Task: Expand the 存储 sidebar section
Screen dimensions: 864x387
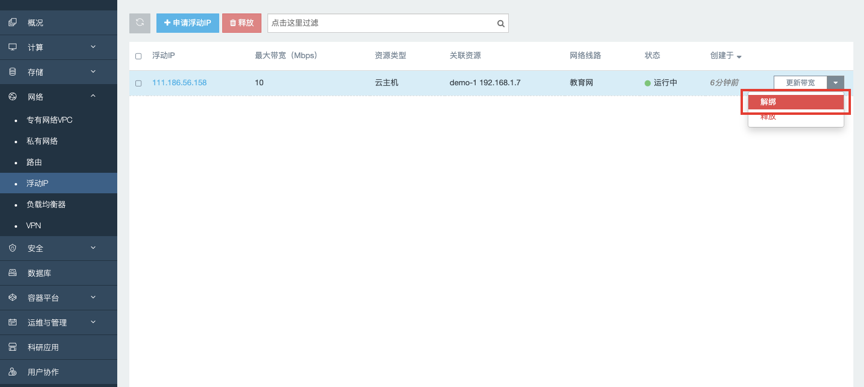Action: [x=93, y=72]
